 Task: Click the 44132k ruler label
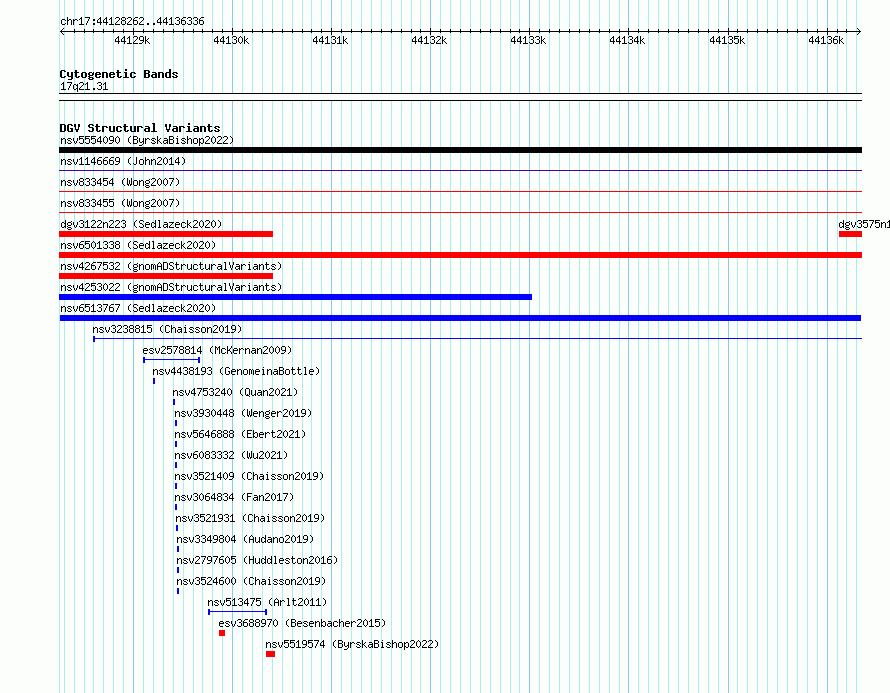(x=429, y=40)
